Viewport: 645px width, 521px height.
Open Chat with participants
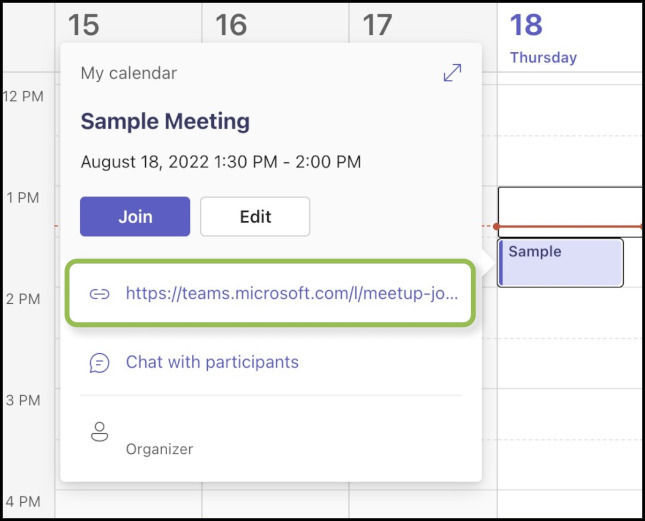coord(212,362)
